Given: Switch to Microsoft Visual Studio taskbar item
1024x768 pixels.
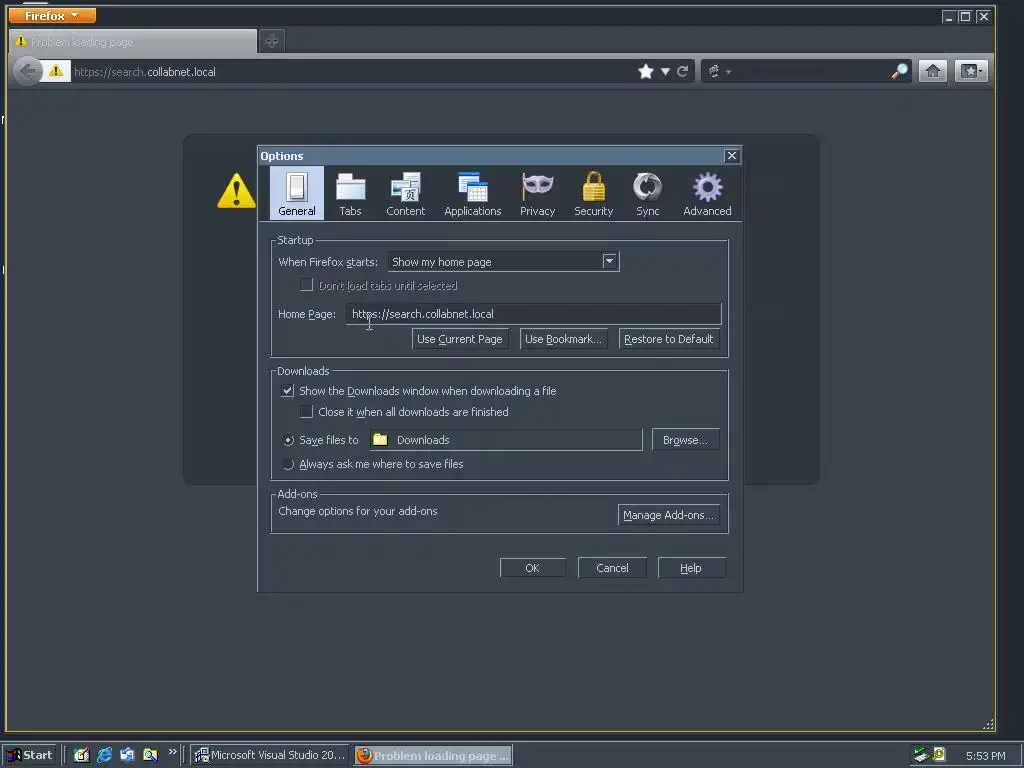Looking at the screenshot, I should point(270,755).
